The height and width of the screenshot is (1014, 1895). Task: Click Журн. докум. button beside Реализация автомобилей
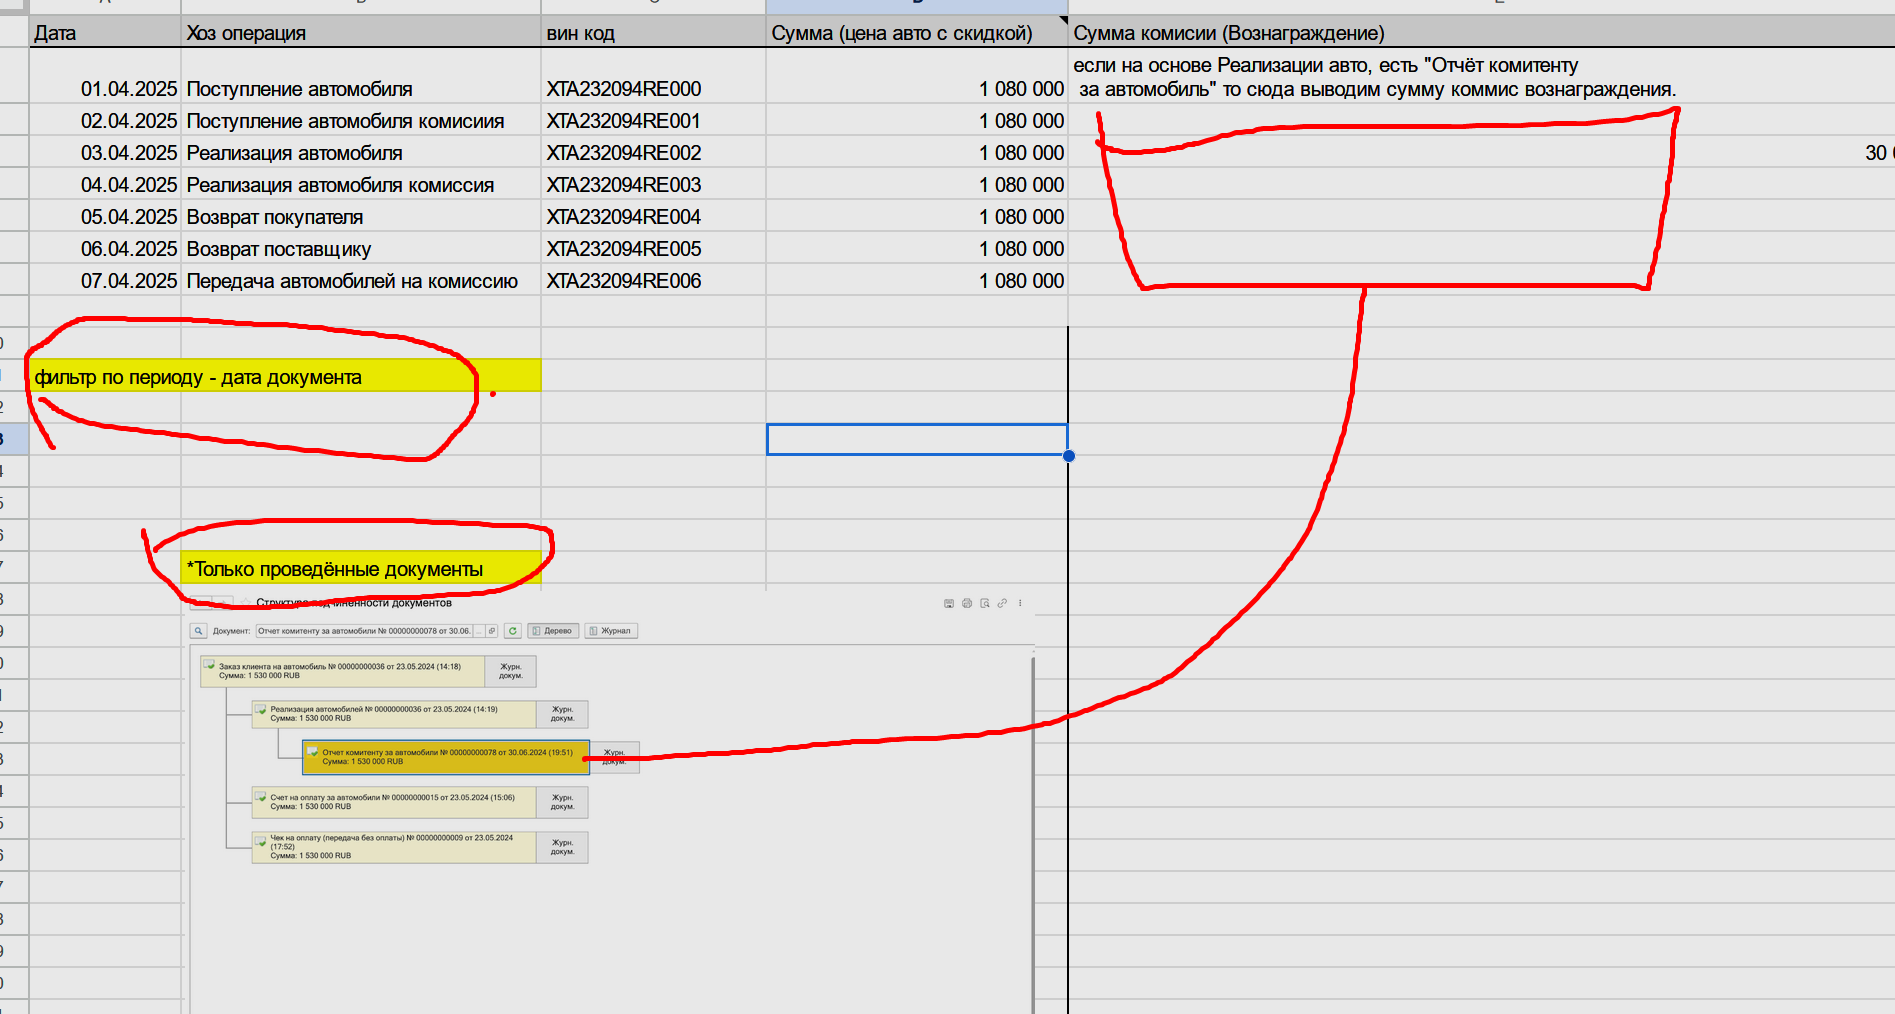562,714
